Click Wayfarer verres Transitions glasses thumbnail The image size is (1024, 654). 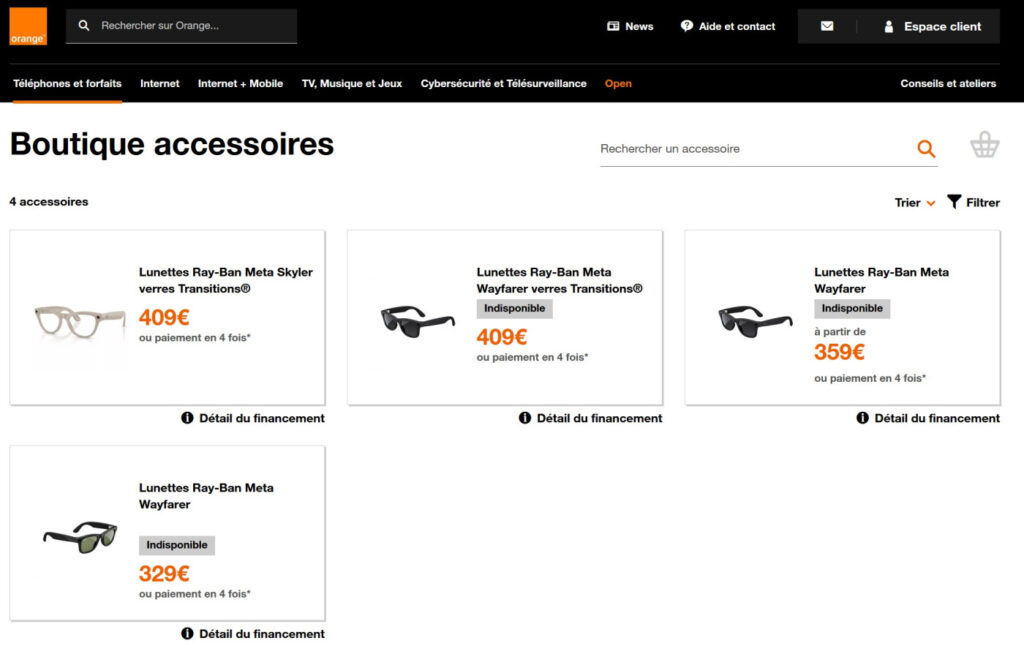coord(417,321)
